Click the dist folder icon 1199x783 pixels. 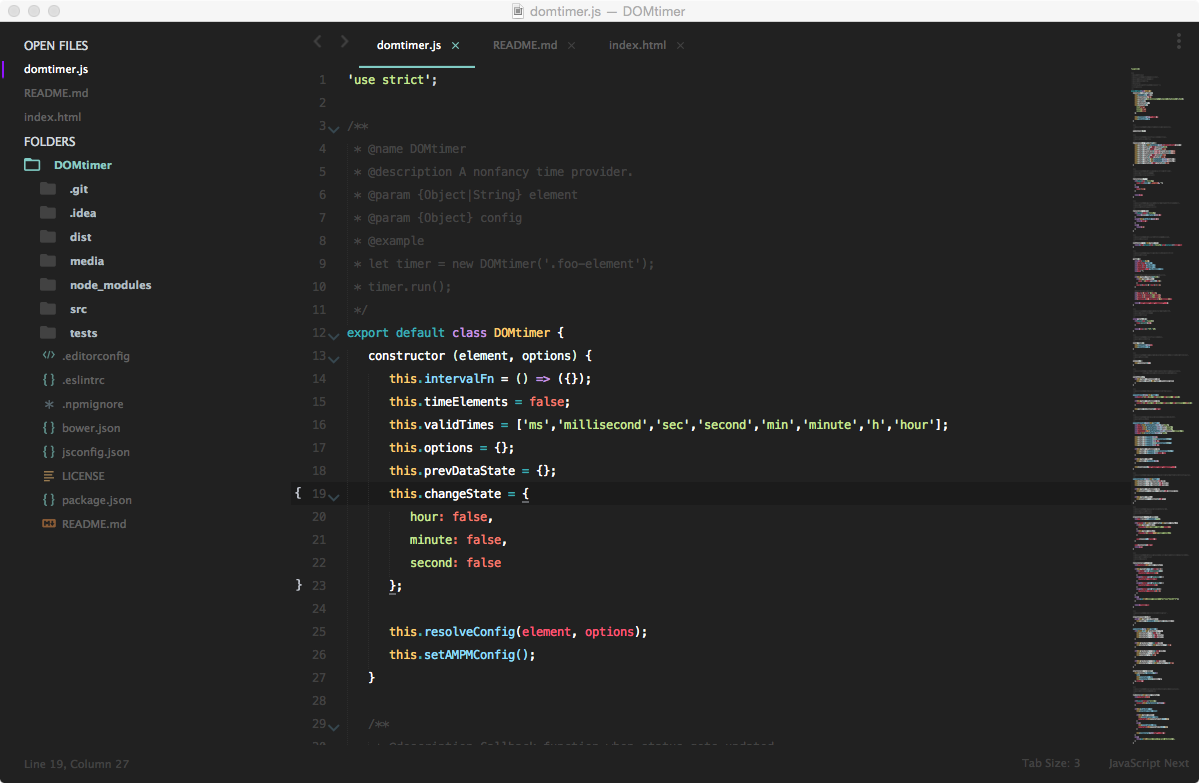(48, 237)
